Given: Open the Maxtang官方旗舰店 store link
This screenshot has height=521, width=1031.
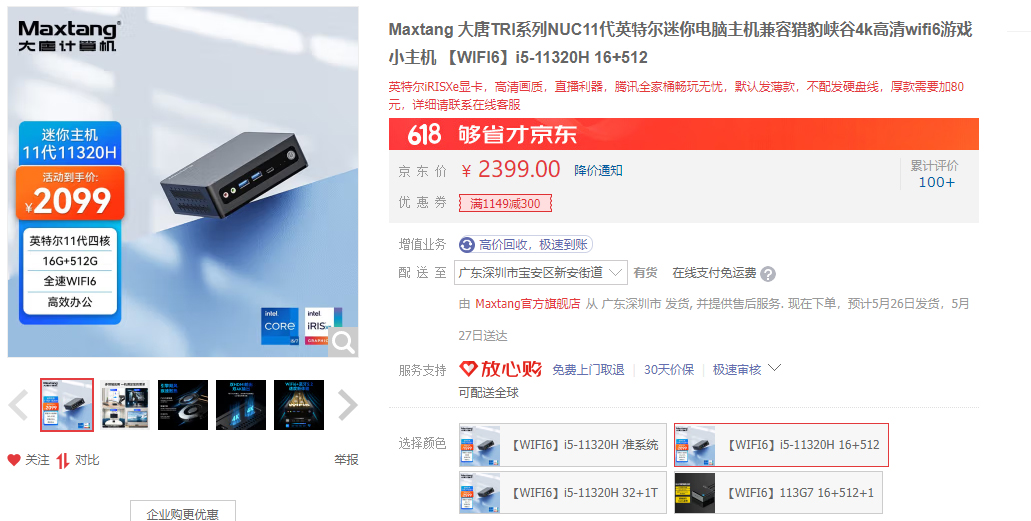Looking at the screenshot, I should click(x=527, y=304).
